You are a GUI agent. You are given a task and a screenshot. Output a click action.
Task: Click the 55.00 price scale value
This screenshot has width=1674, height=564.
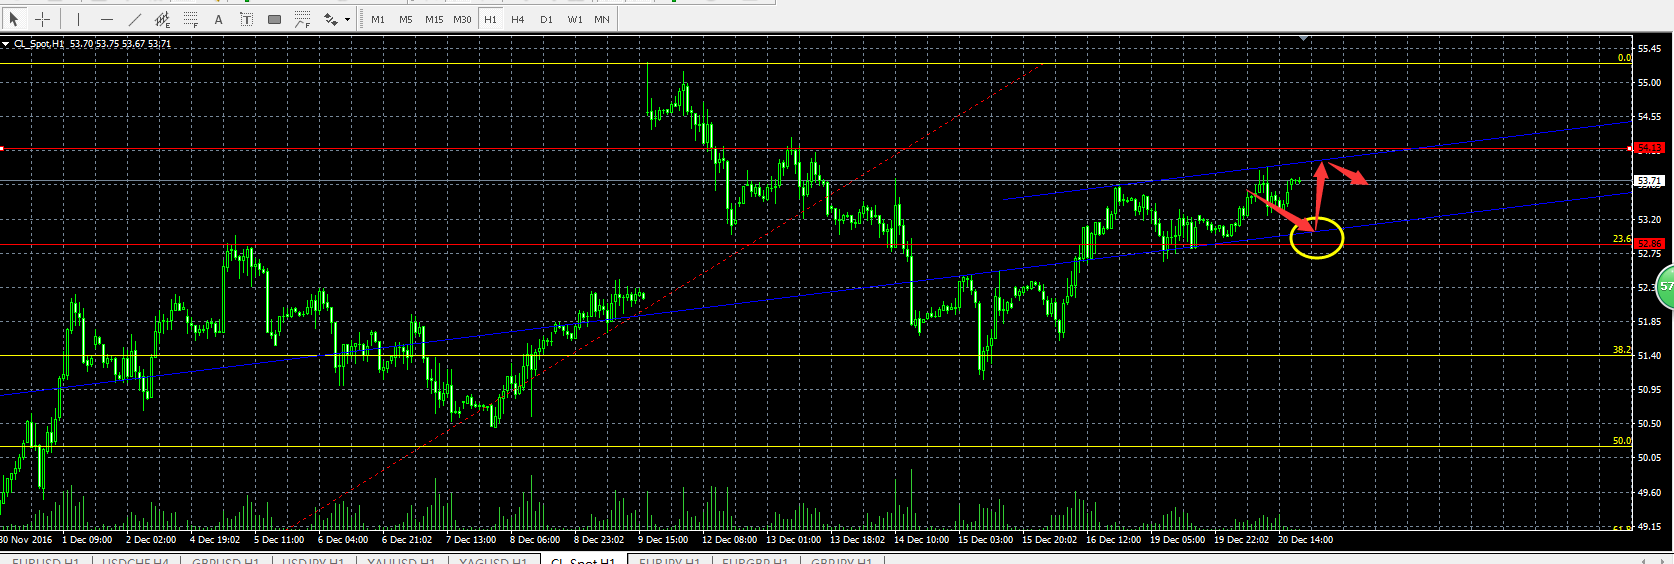[x=1649, y=83]
